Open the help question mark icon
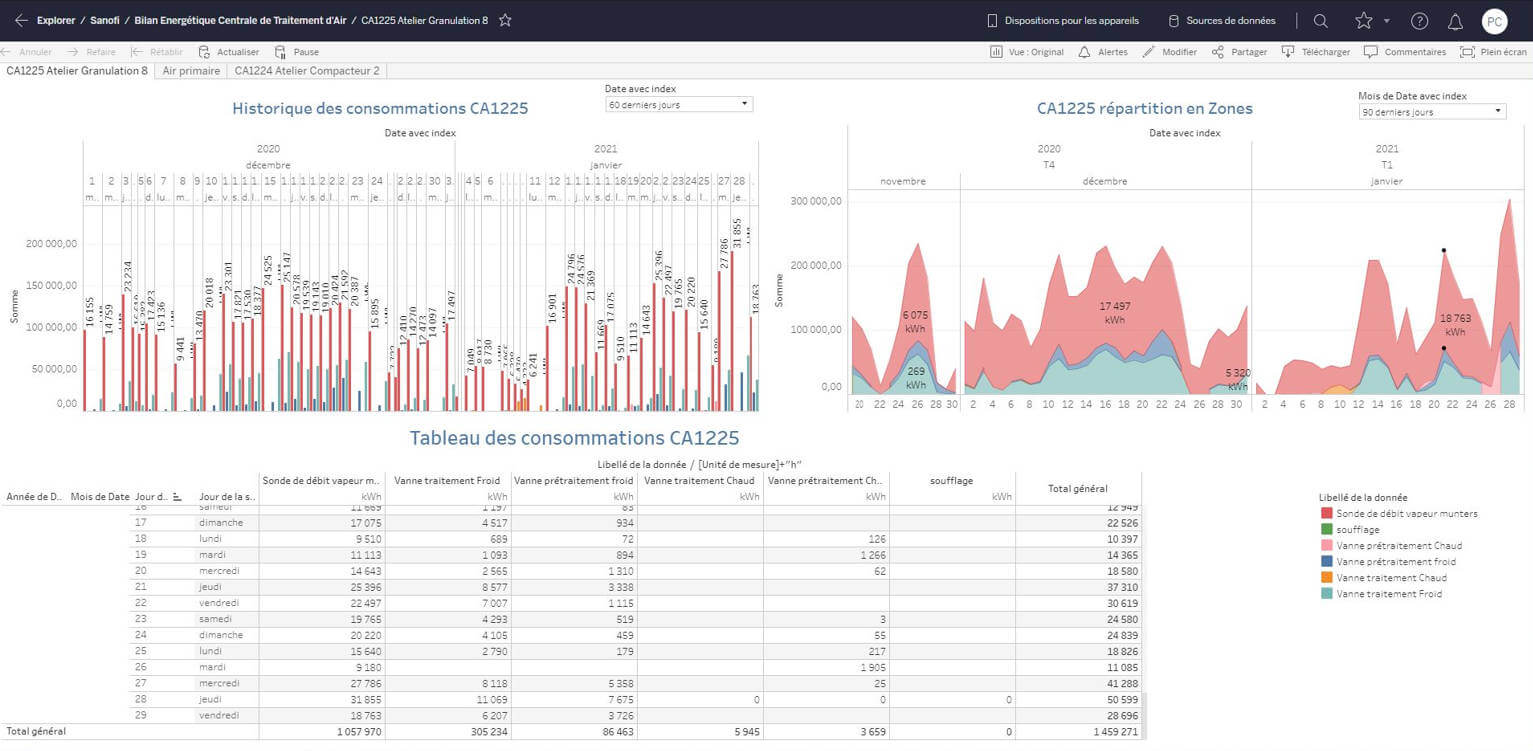Screen dimensions: 1533x751 tap(1419, 21)
